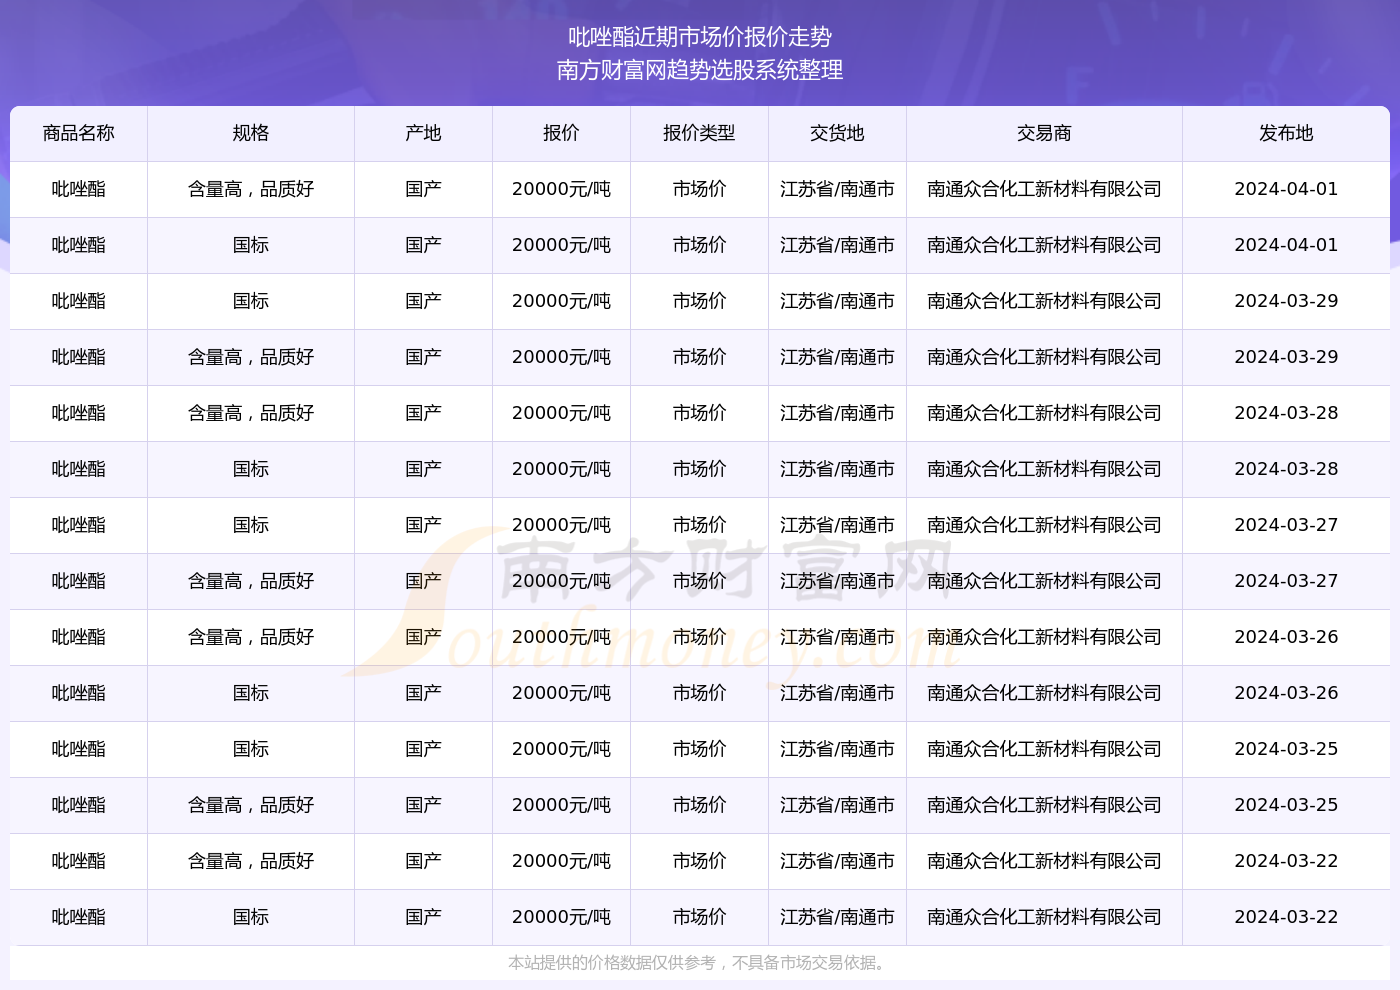This screenshot has width=1400, height=990.
Task: Click the 报价类型 column header
Action: pyautogui.click(x=699, y=133)
